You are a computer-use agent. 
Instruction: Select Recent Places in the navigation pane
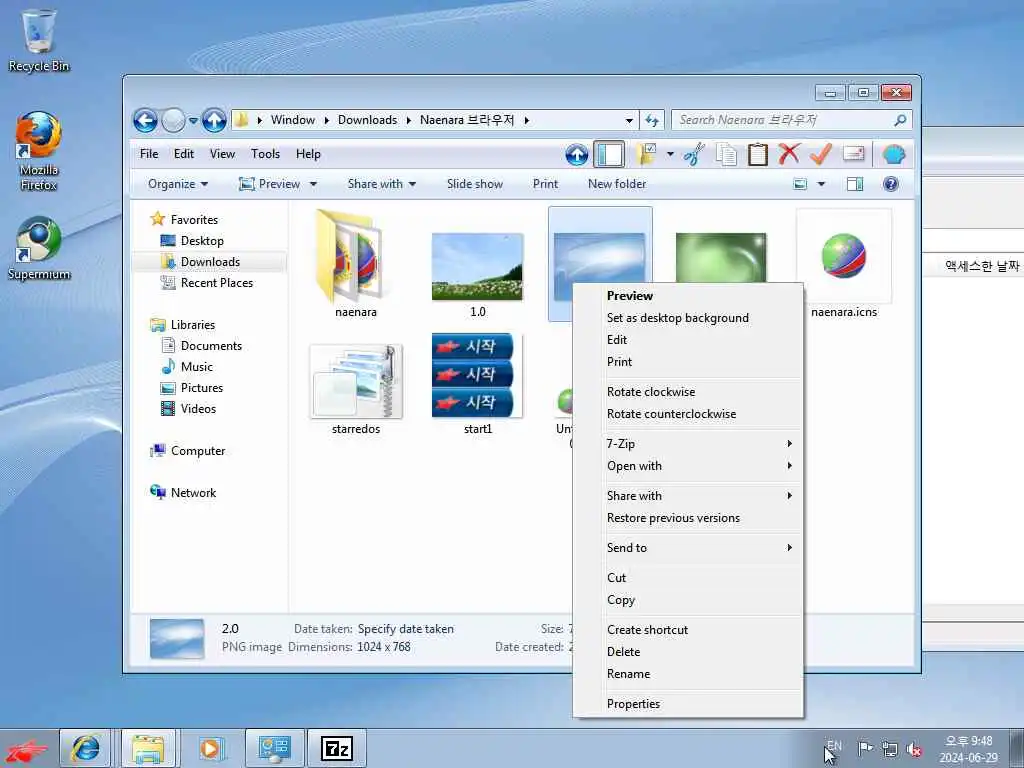[x=216, y=283]
